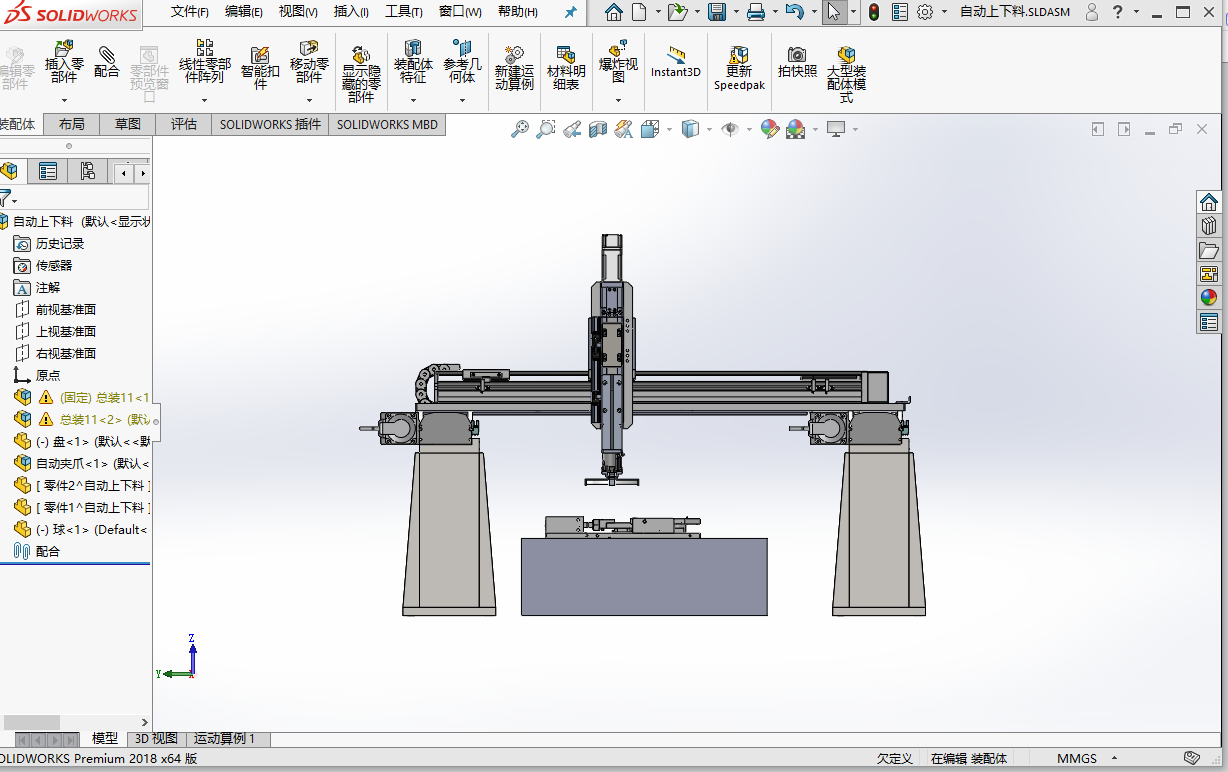Open ConfigurationManager tab in left panel
1228x772 pixels.
[x=87, y=171]
